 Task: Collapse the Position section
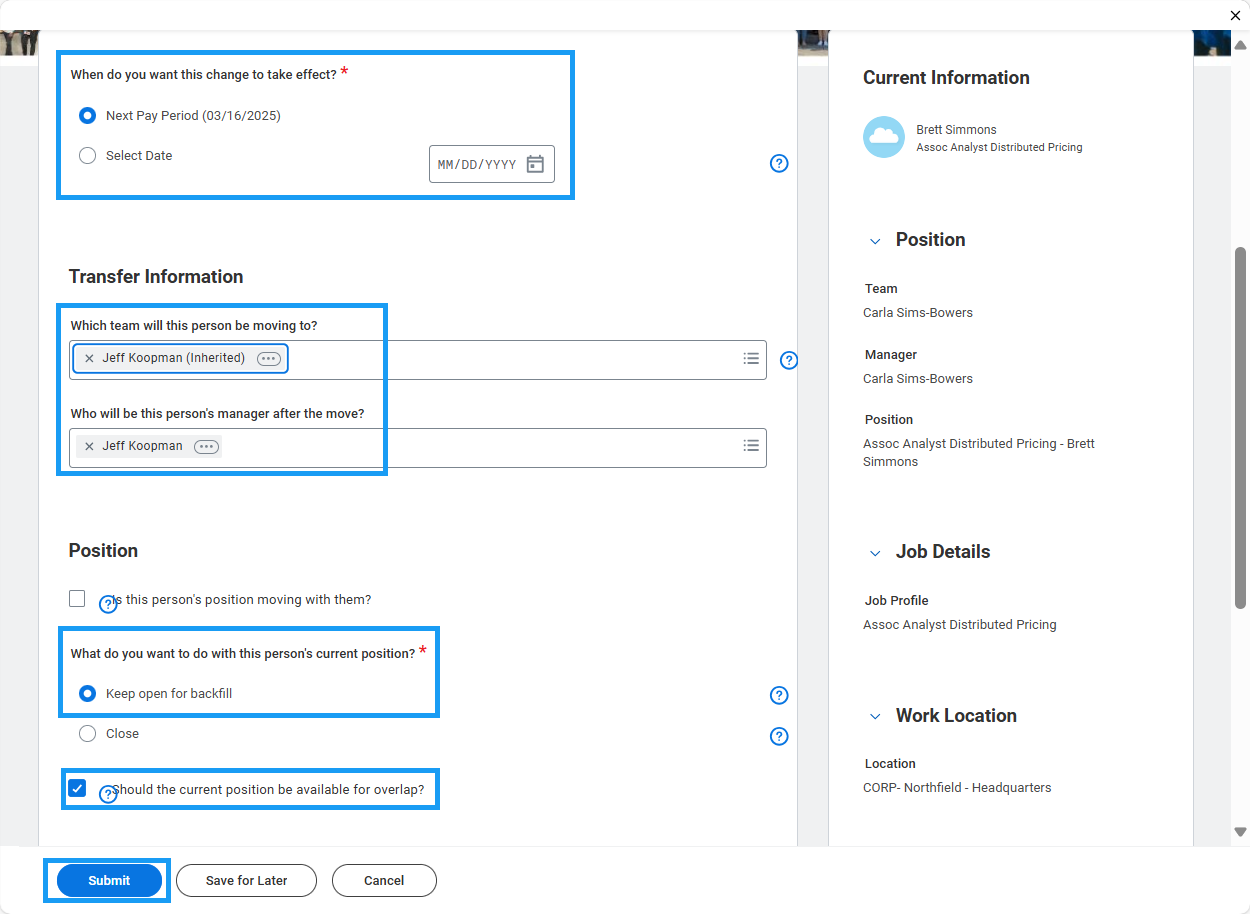[875, 241]
